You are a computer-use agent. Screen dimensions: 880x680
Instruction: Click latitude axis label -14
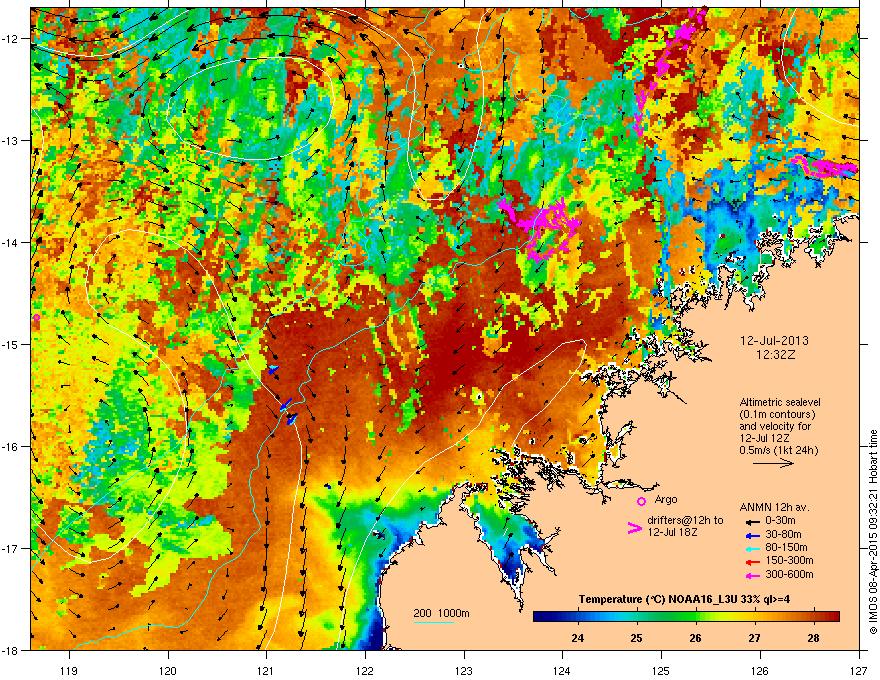pos(11,242)
